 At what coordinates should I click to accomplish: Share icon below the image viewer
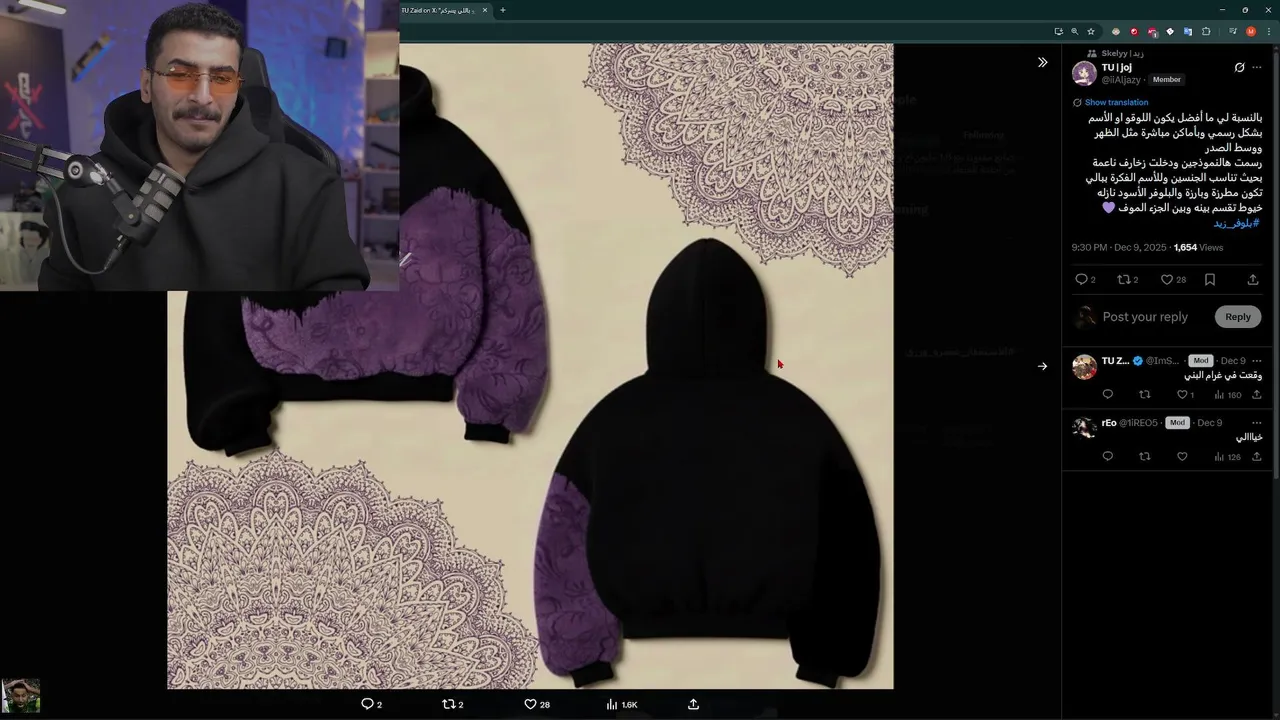click(693, 704)
